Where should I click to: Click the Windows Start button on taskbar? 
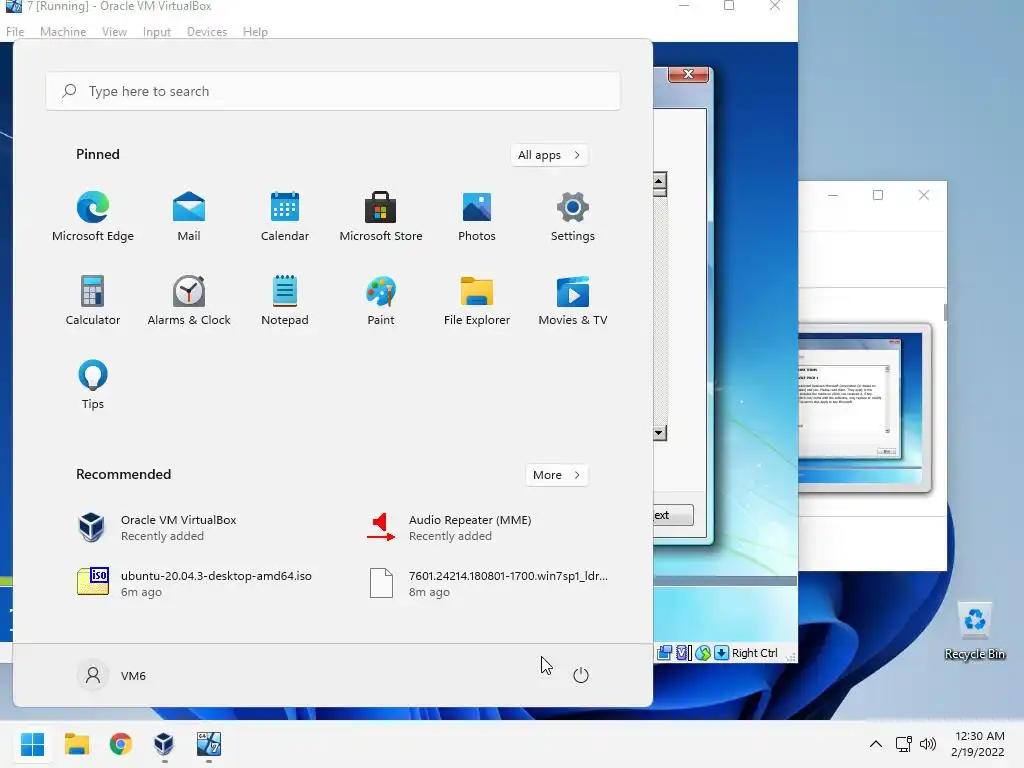(x=33, y=744)
